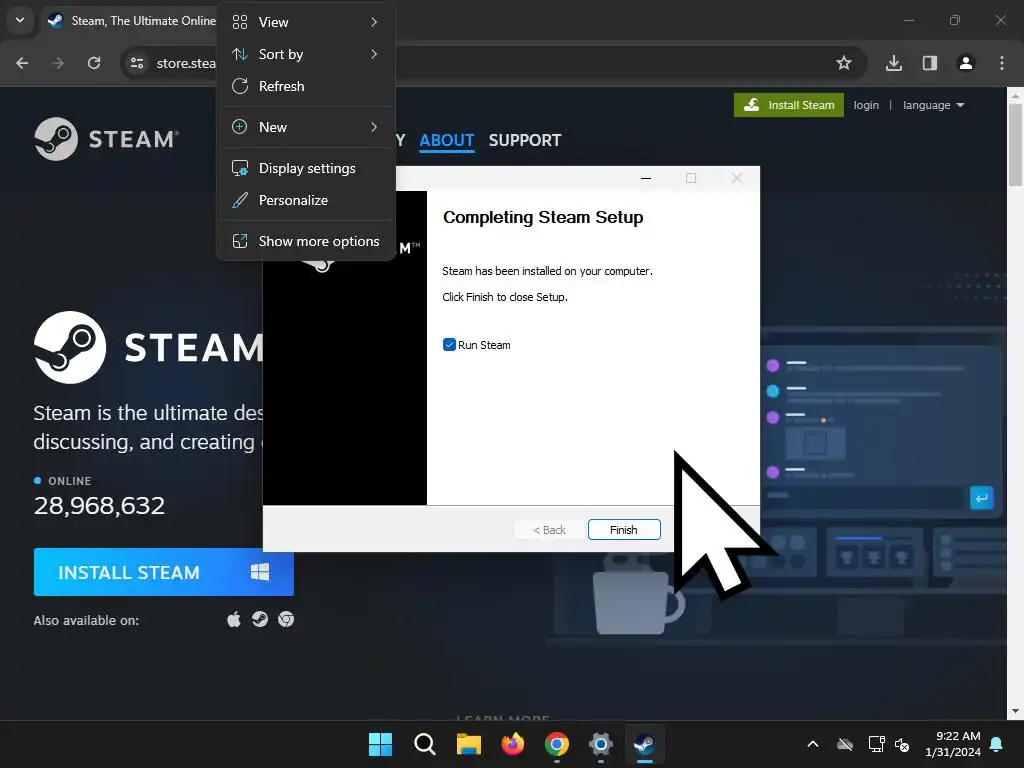The image size is (1024, 768).
Task: Select Display settings in context menu
Action: point(306,168)
